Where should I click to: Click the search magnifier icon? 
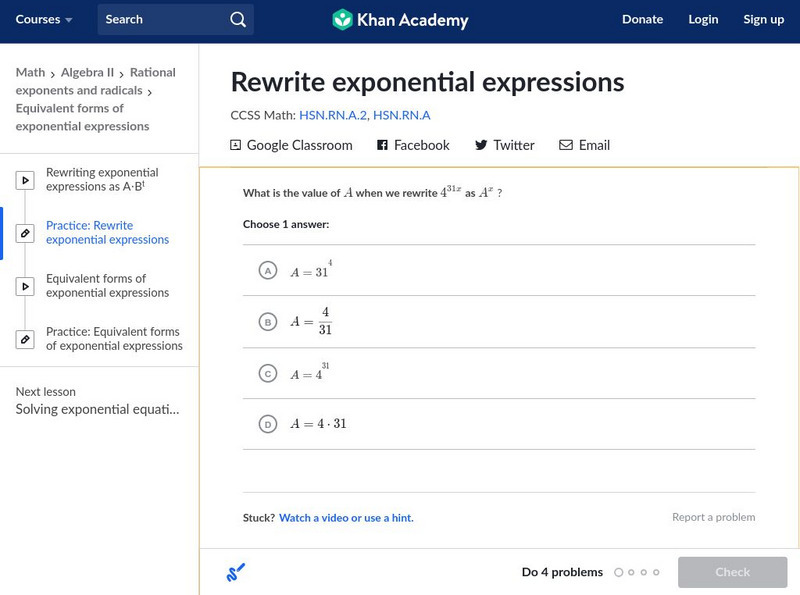237,20
